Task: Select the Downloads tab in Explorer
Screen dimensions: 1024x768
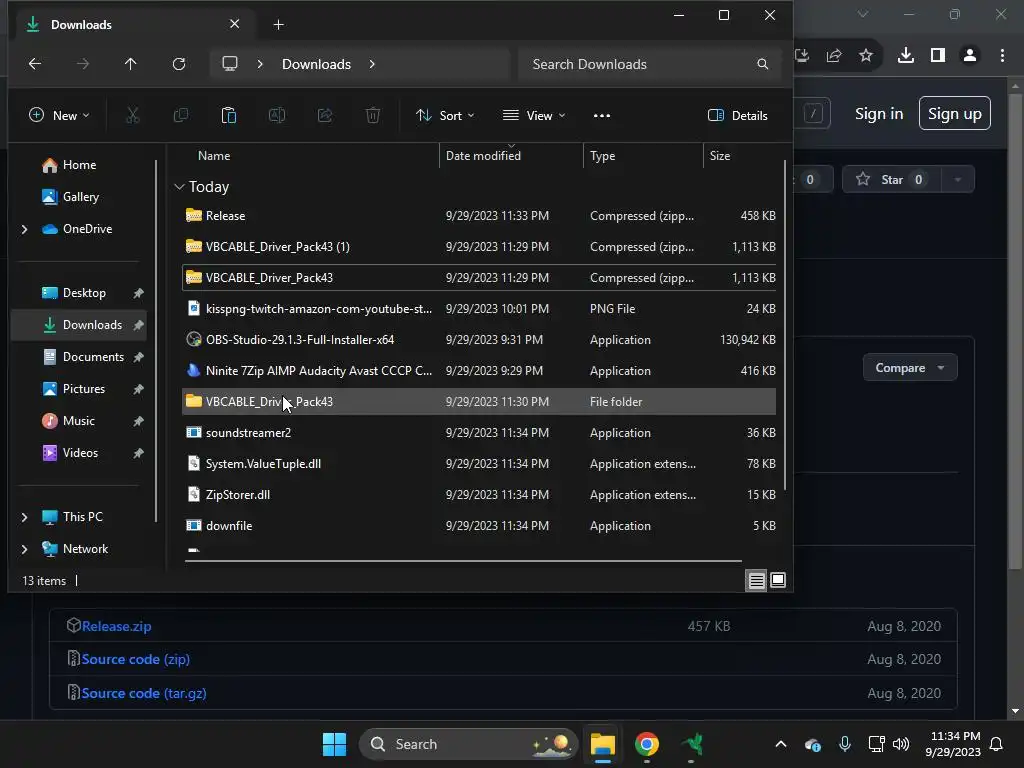Action: coord(132,25)
